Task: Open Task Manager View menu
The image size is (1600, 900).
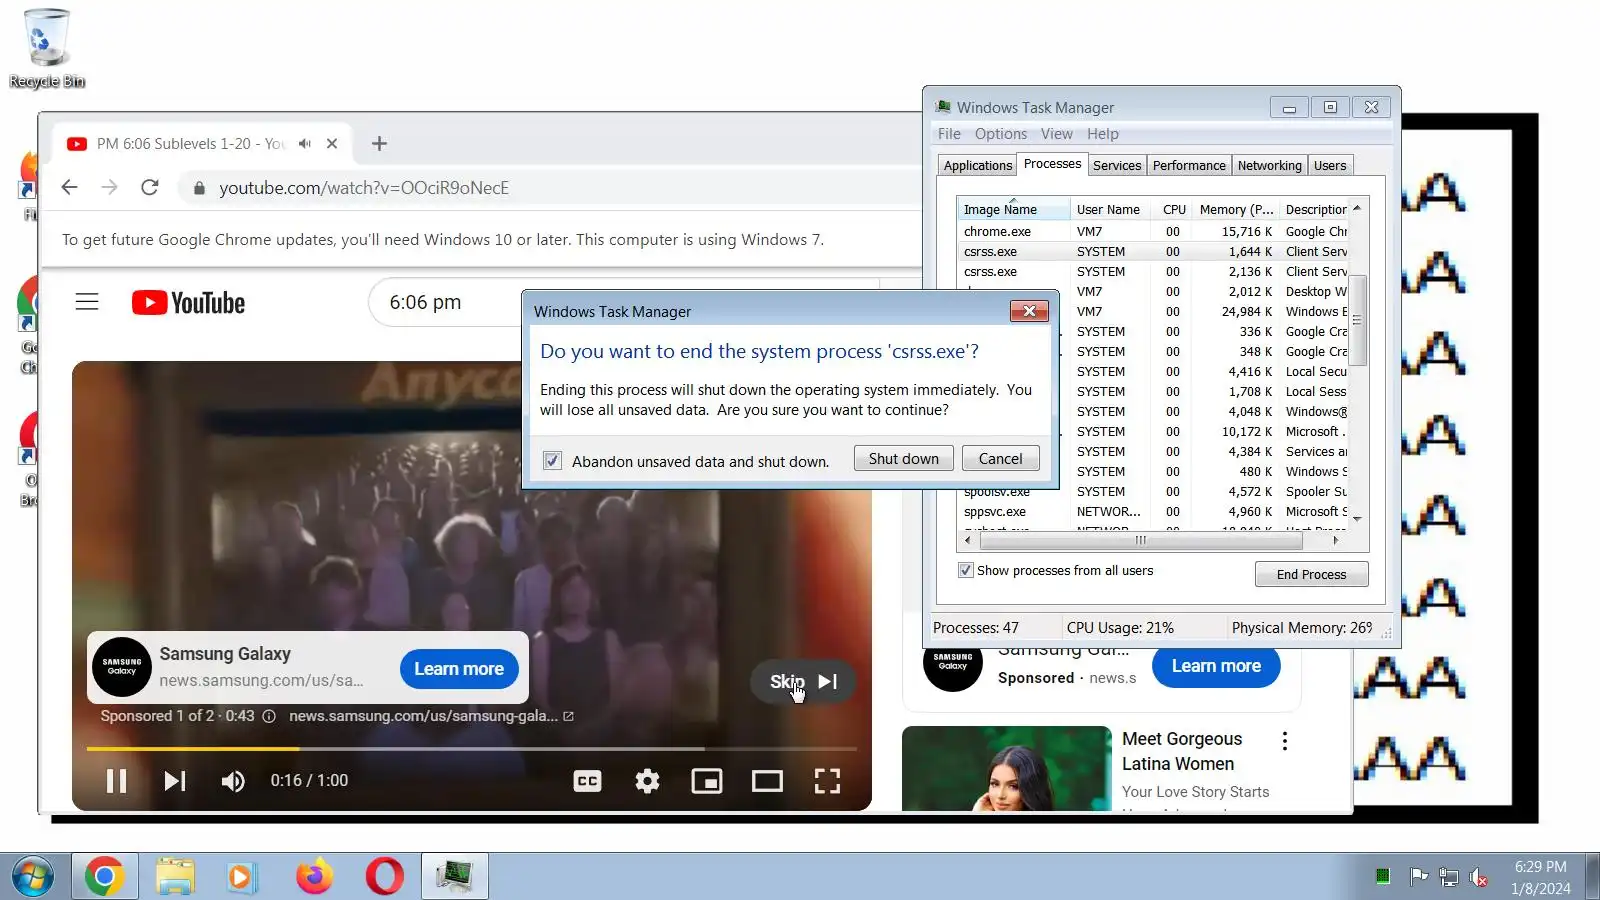Action: coord(1056,134)
